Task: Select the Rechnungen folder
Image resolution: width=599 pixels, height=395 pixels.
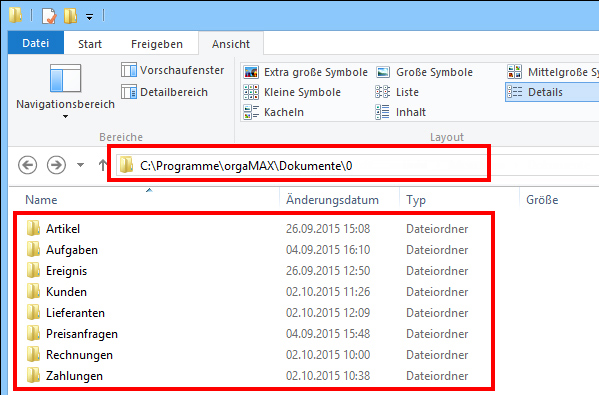Action: click(x=79, y=355)
